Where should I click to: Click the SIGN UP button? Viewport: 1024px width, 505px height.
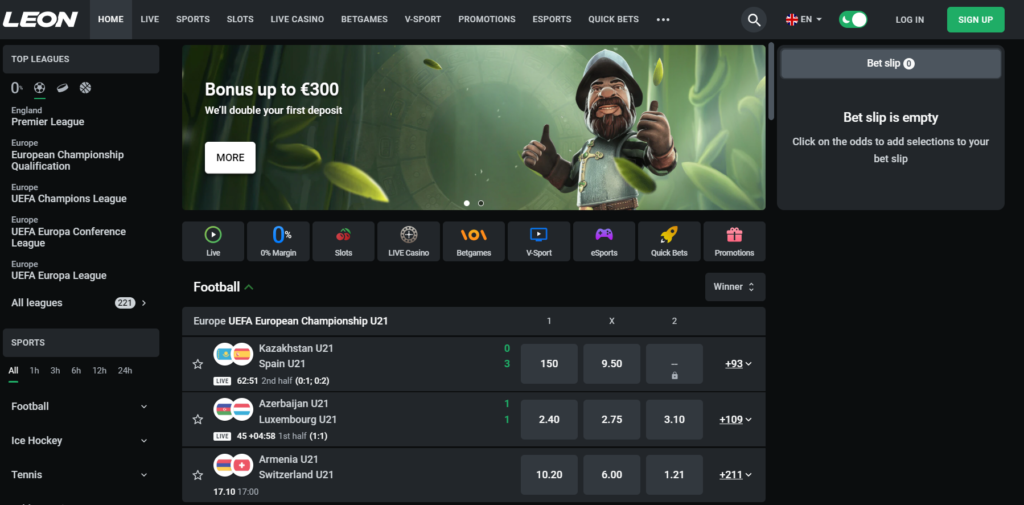[x=976, y=20]
